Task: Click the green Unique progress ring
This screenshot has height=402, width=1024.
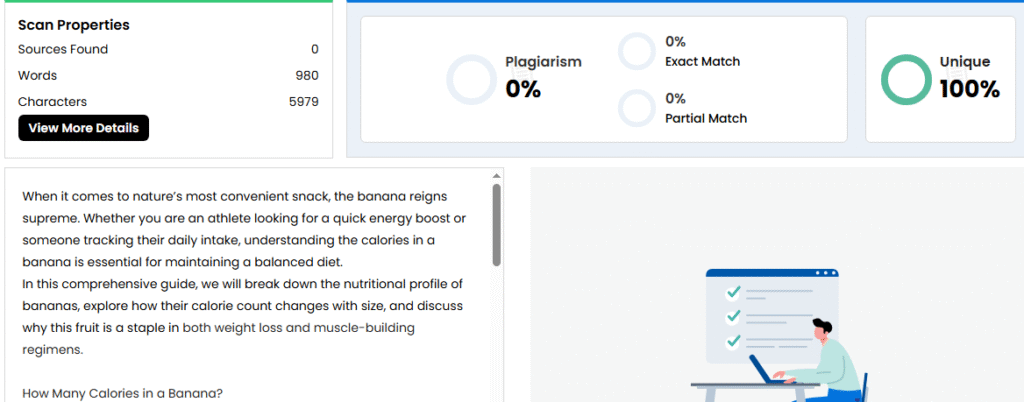Action: coord(906,79)
